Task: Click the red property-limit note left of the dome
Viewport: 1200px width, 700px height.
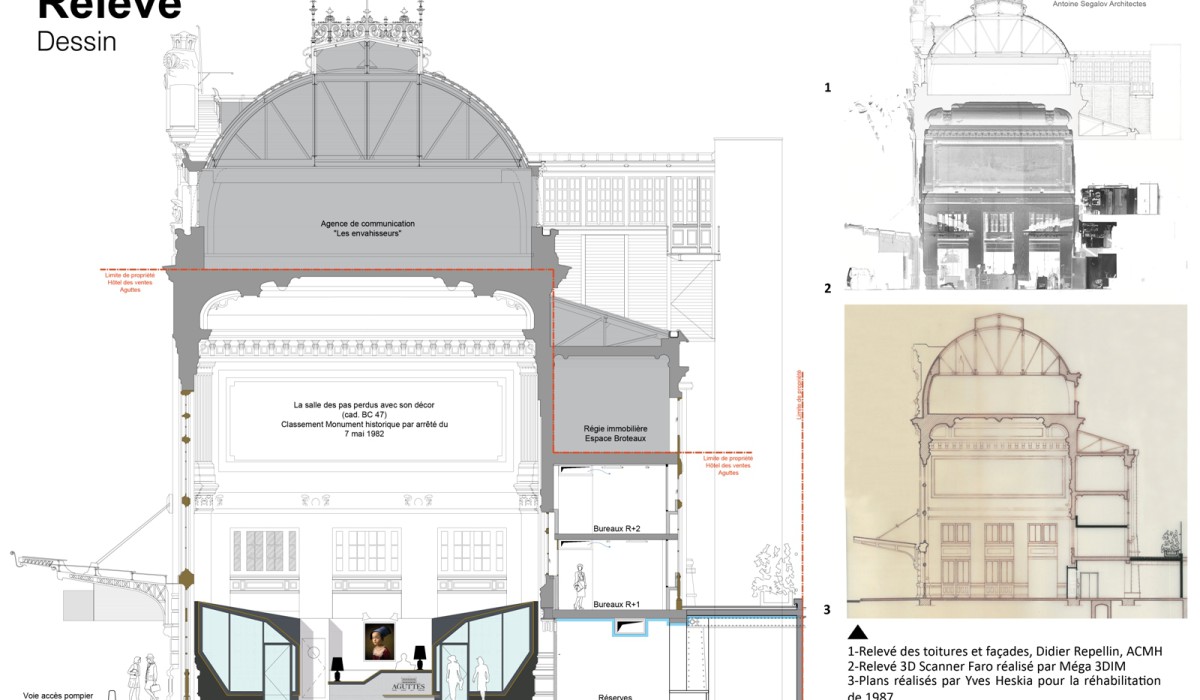Action: coord(130,282)
